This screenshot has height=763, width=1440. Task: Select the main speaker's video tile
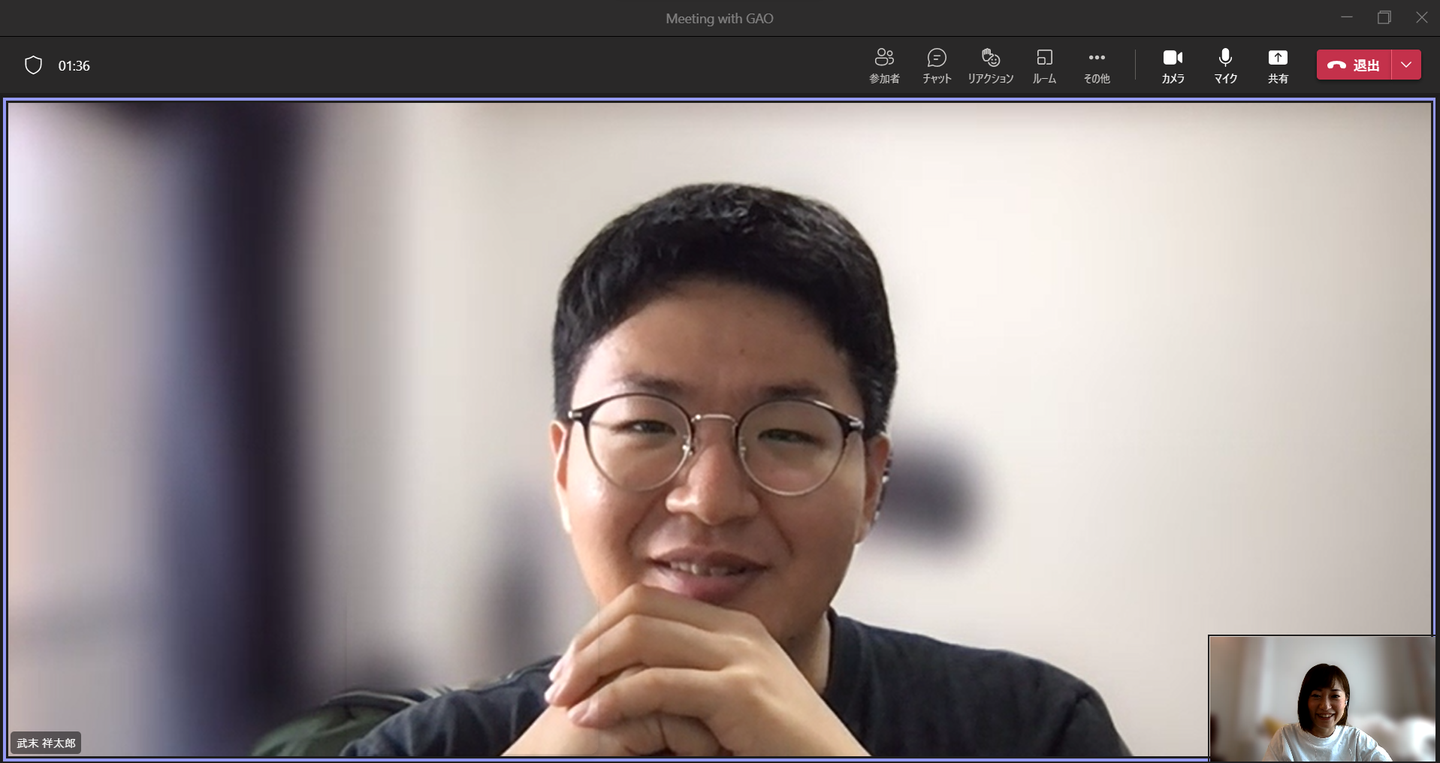pos(720,430)
